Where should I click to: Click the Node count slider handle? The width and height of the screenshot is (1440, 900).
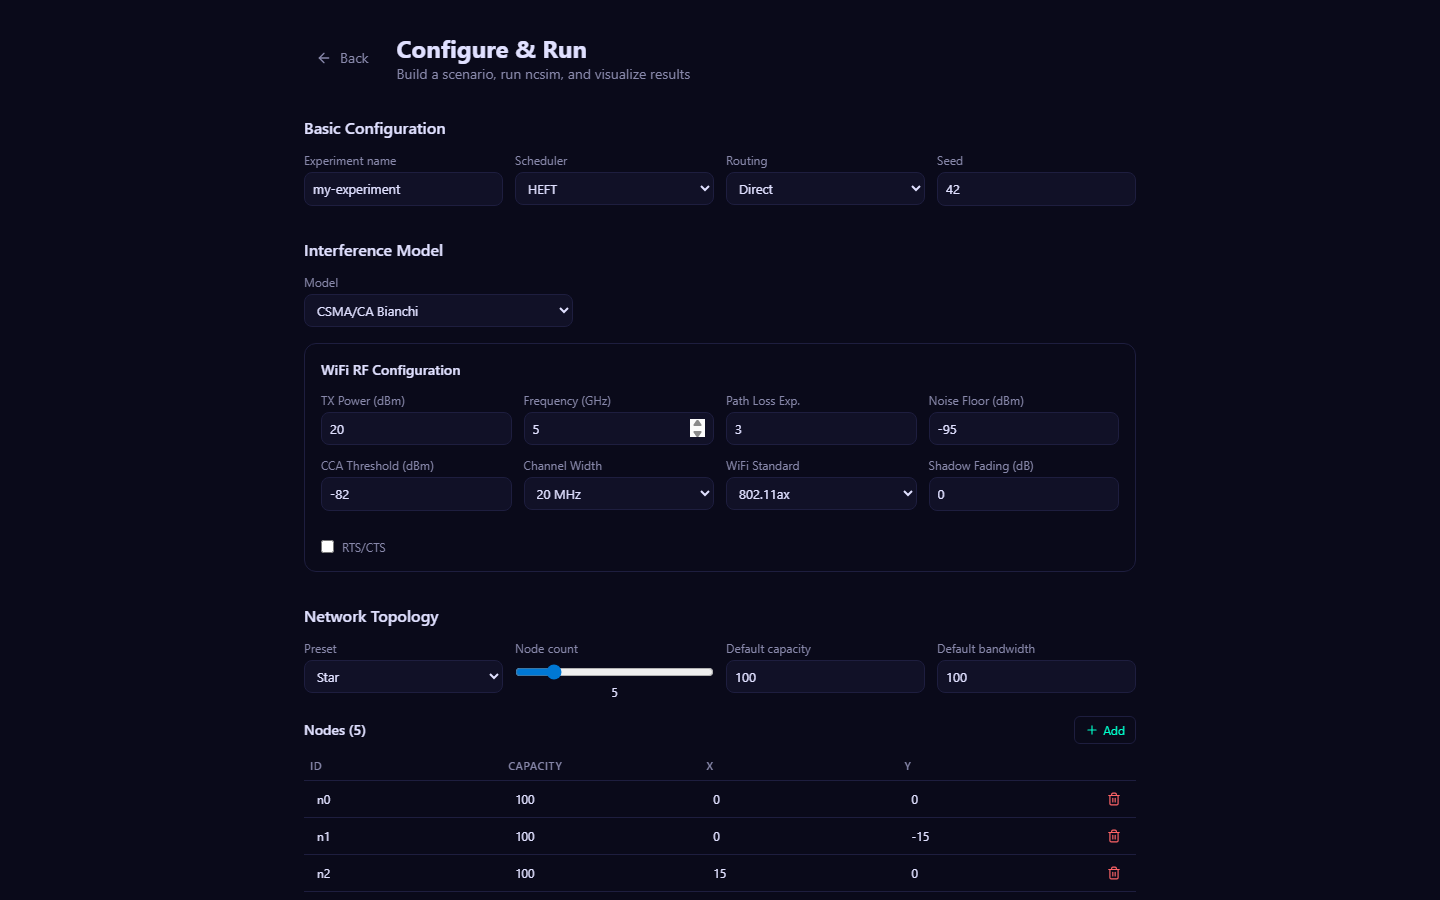tap(554, 672)
